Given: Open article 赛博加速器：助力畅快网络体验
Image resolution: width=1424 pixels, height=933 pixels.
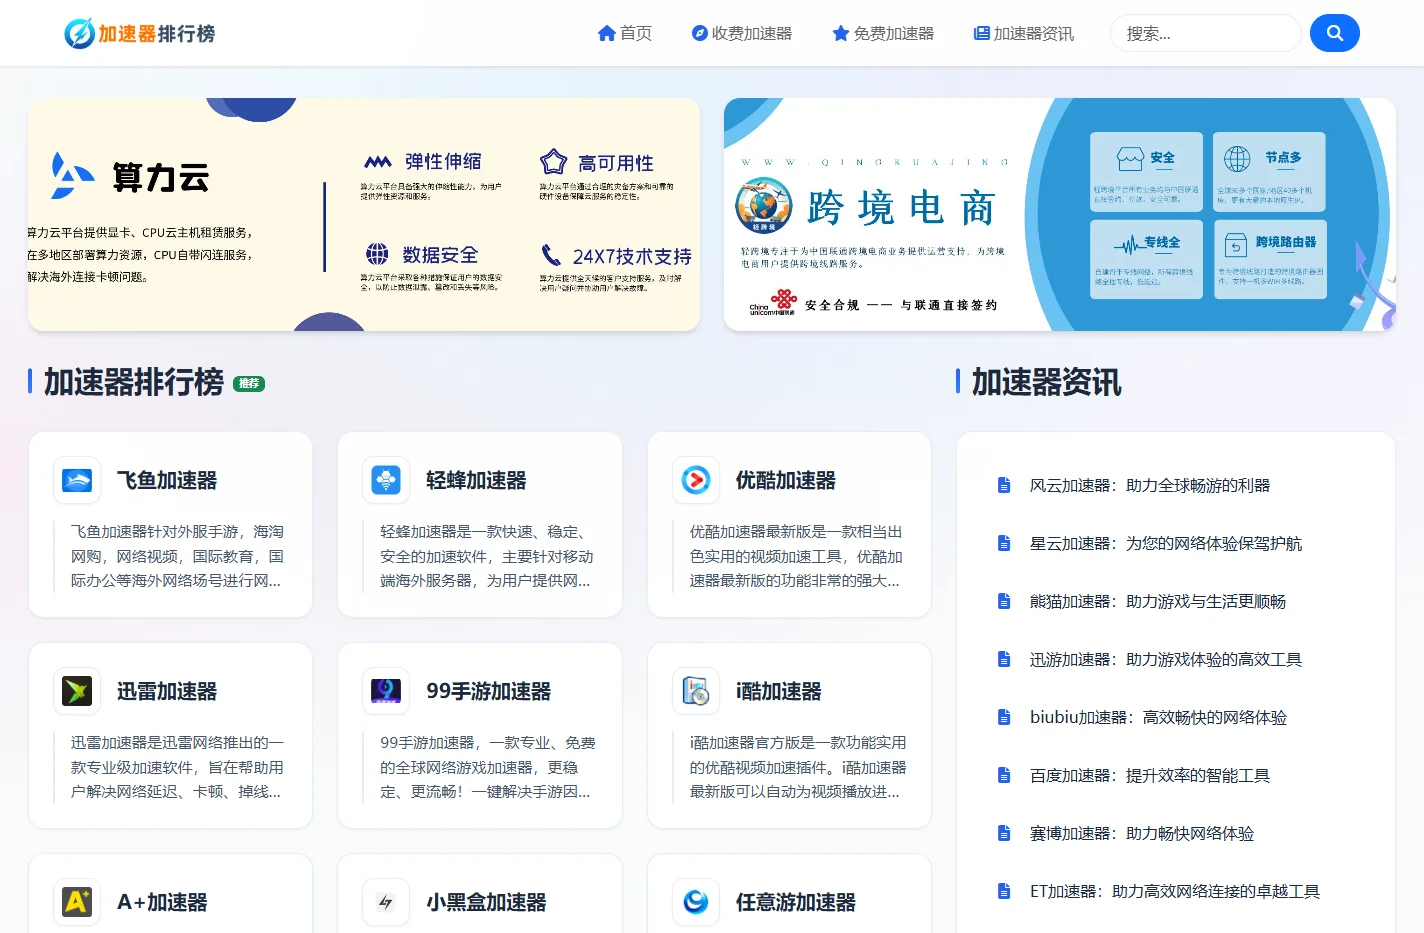Looking at the screenshot, I should pos(1142,833).
